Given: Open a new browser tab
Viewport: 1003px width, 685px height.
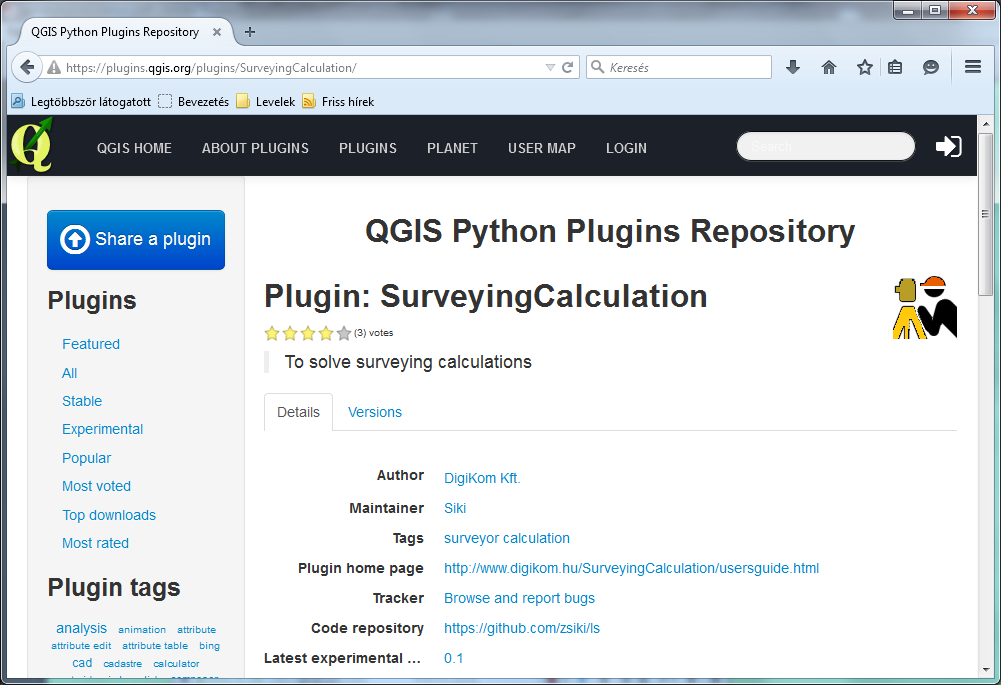Looking at the screenshot, I should 250,32.
